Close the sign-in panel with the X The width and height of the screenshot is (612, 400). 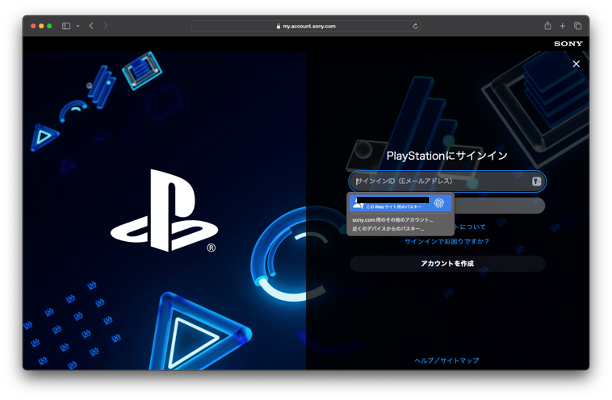click(576, 64)
